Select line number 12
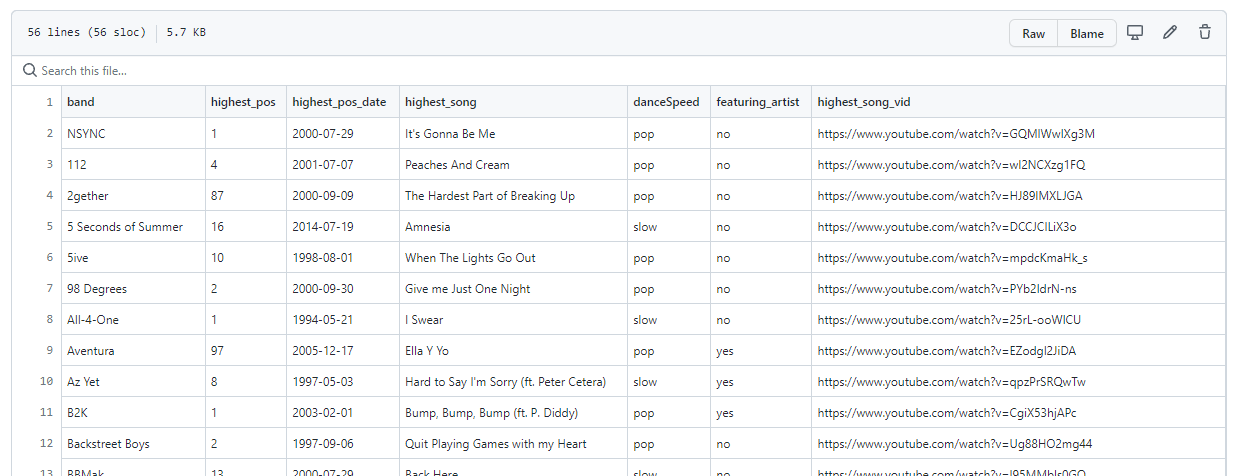The width and height of the screenshot is (1254, 476). point(47,444)
